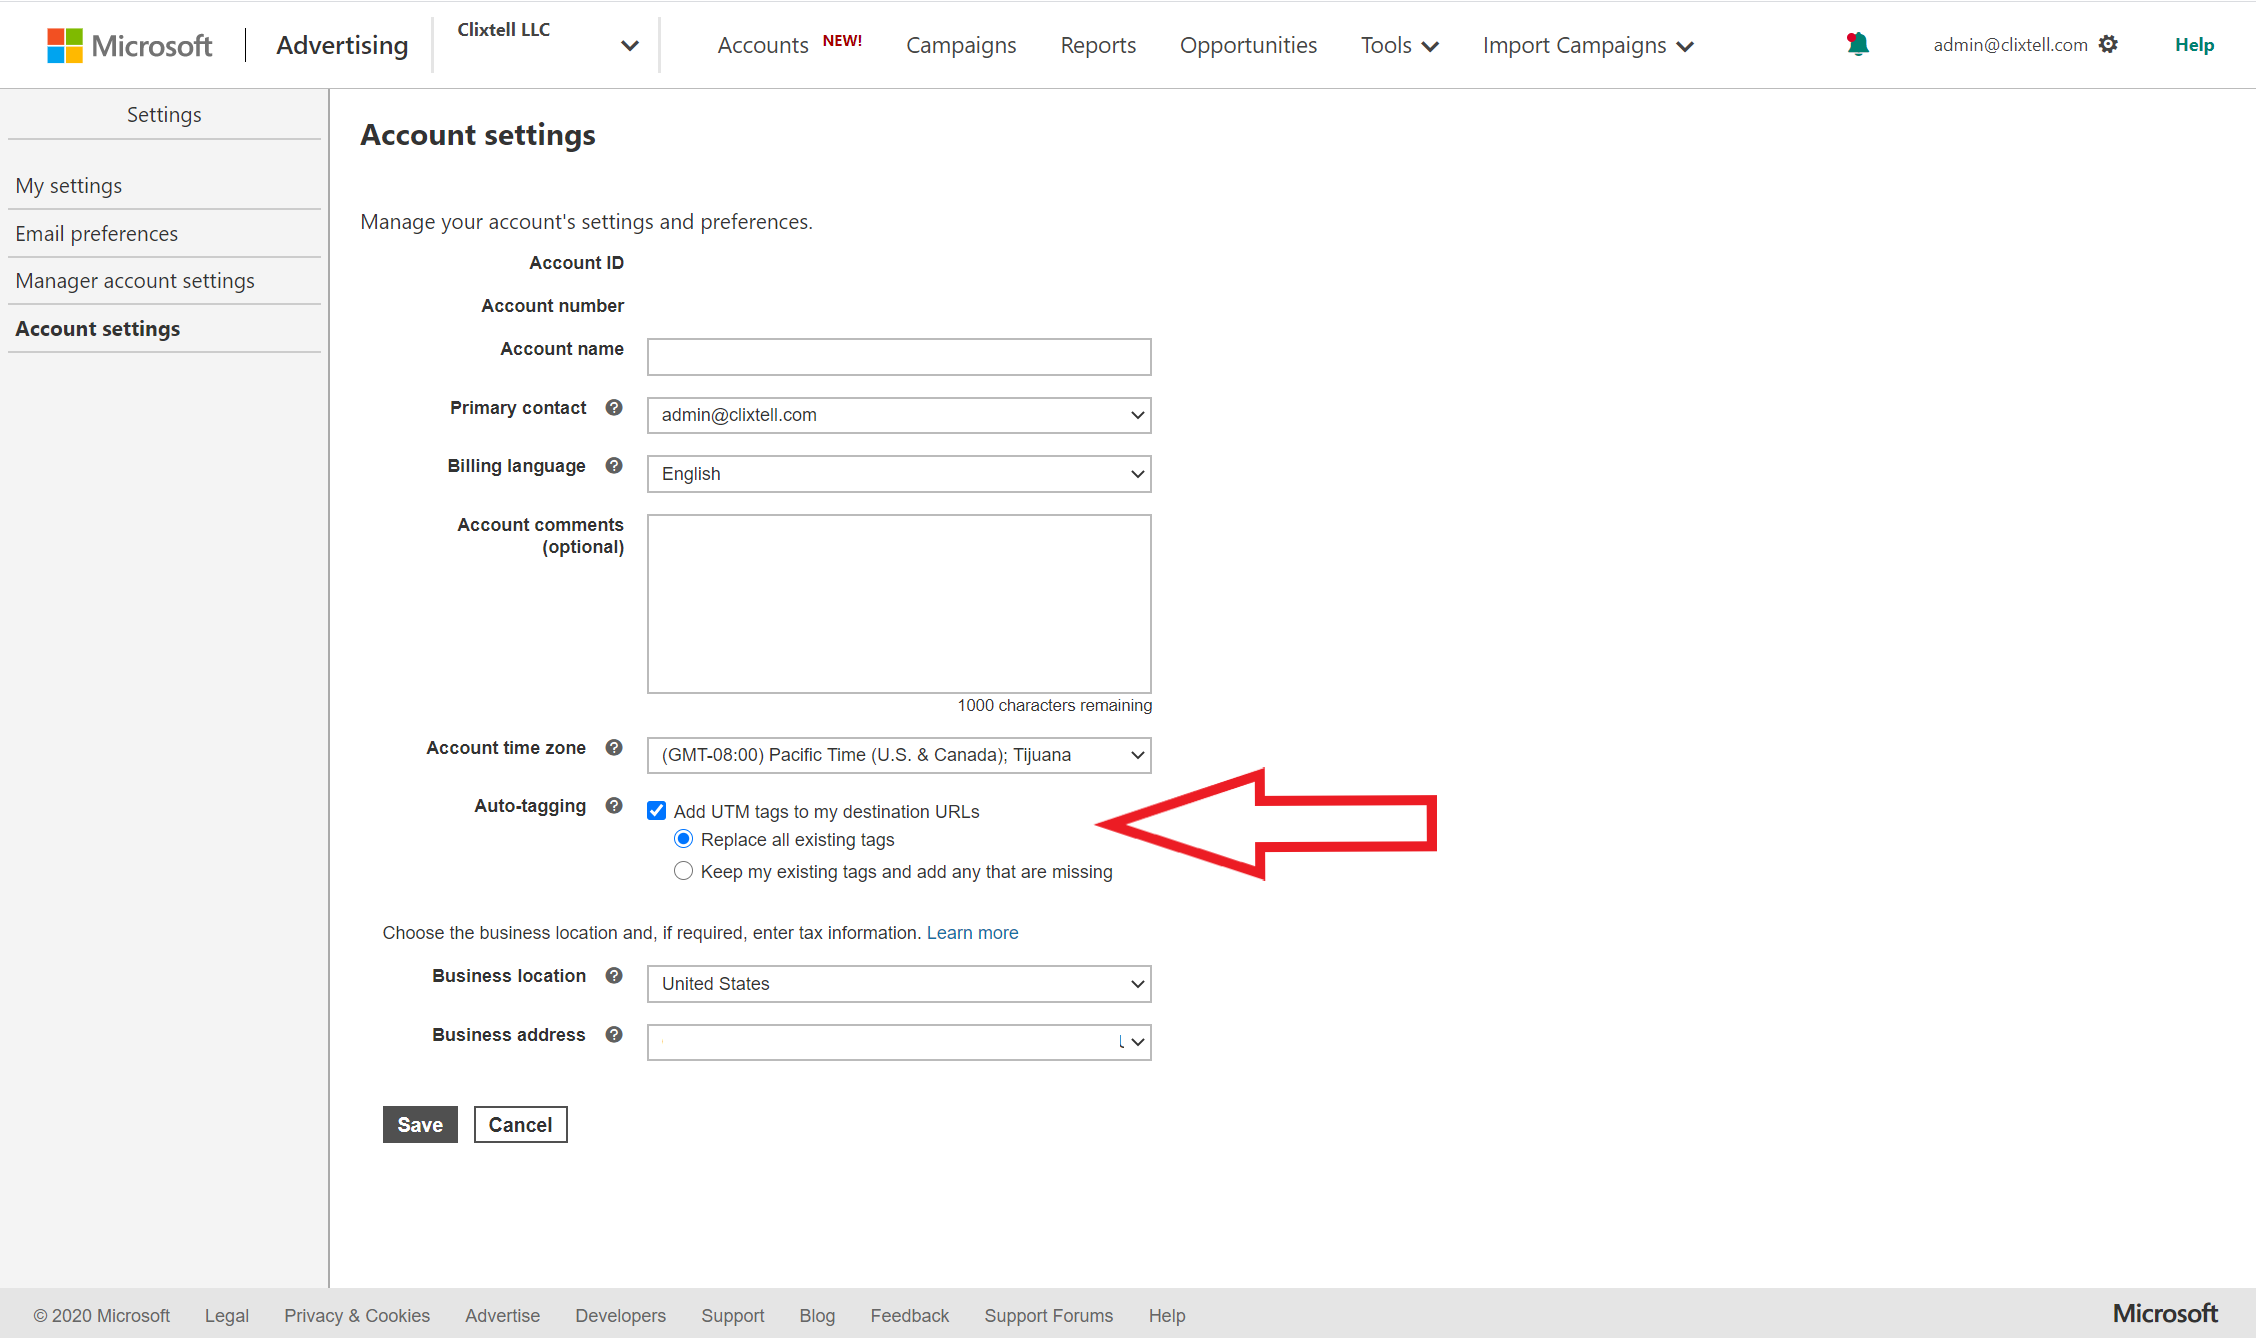This screenshot has width=2256, height=1338.
Task: Show help for Auto-tagging
Action: coord(614,805)
